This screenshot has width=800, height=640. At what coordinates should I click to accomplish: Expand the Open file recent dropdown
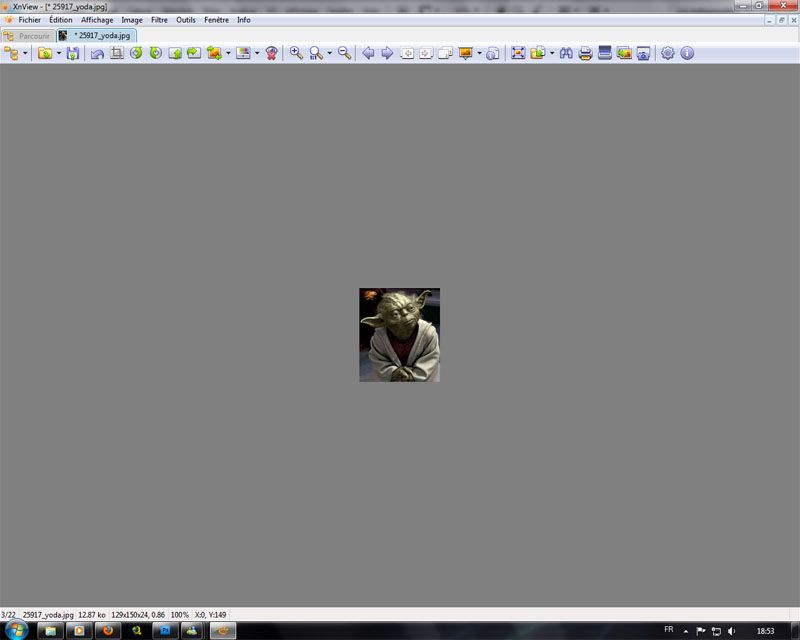tap(59, 53)
